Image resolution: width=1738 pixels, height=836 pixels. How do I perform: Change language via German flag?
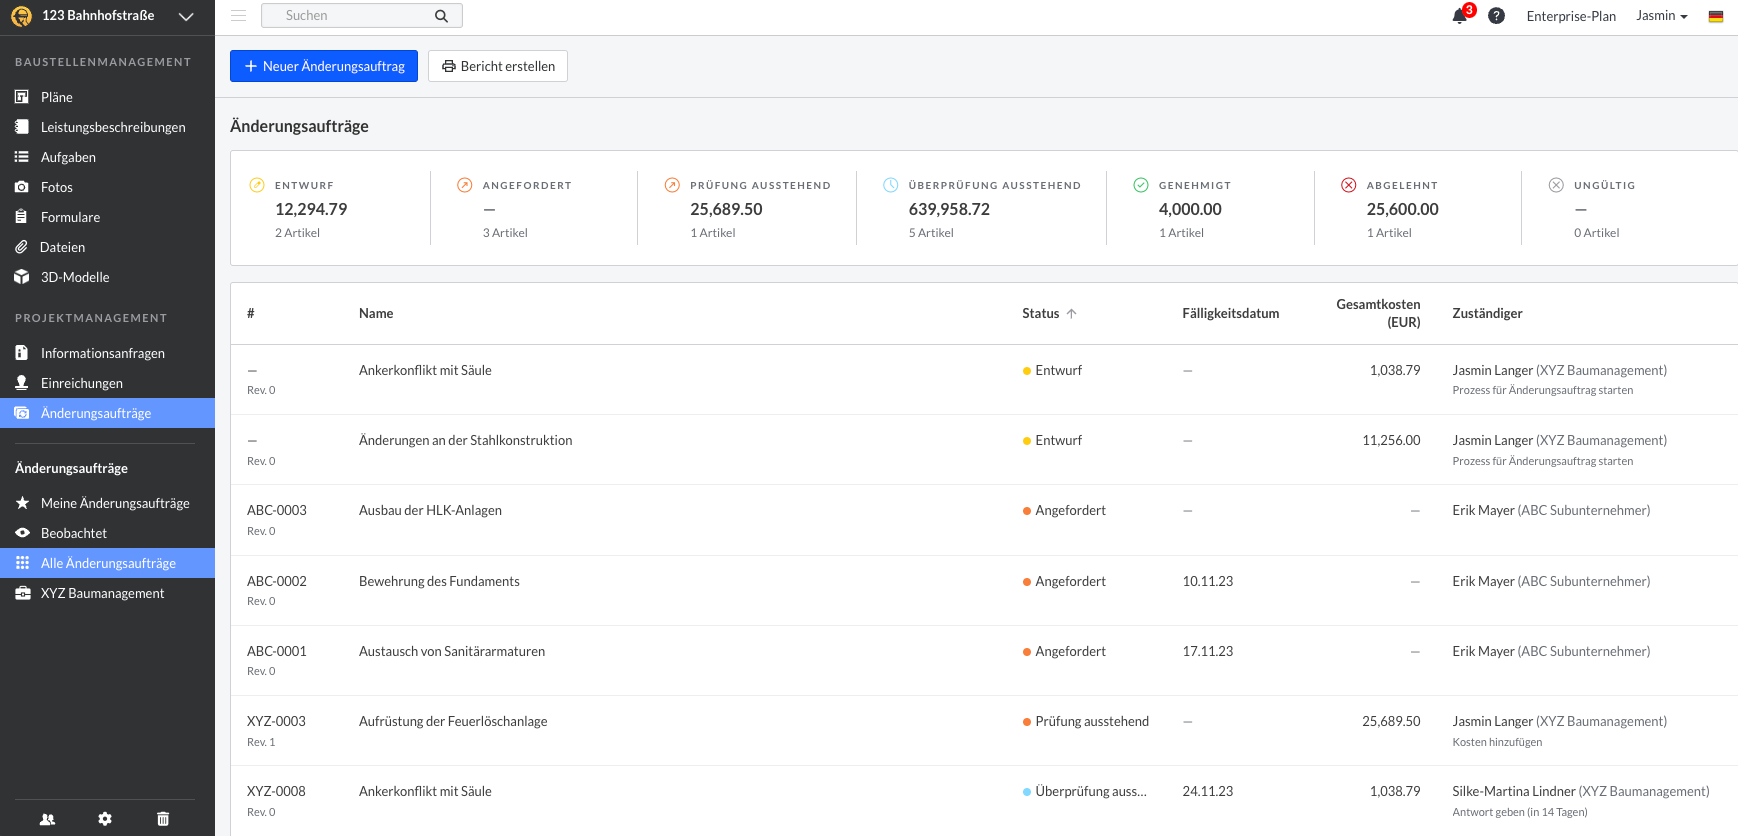(1715, 16)
